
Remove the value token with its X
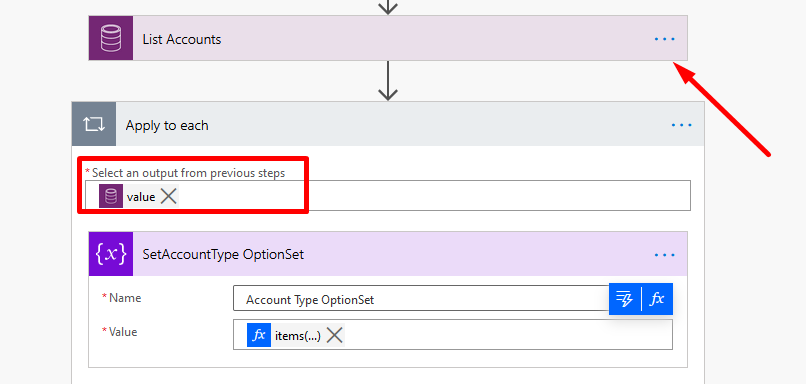coord(169,196)
